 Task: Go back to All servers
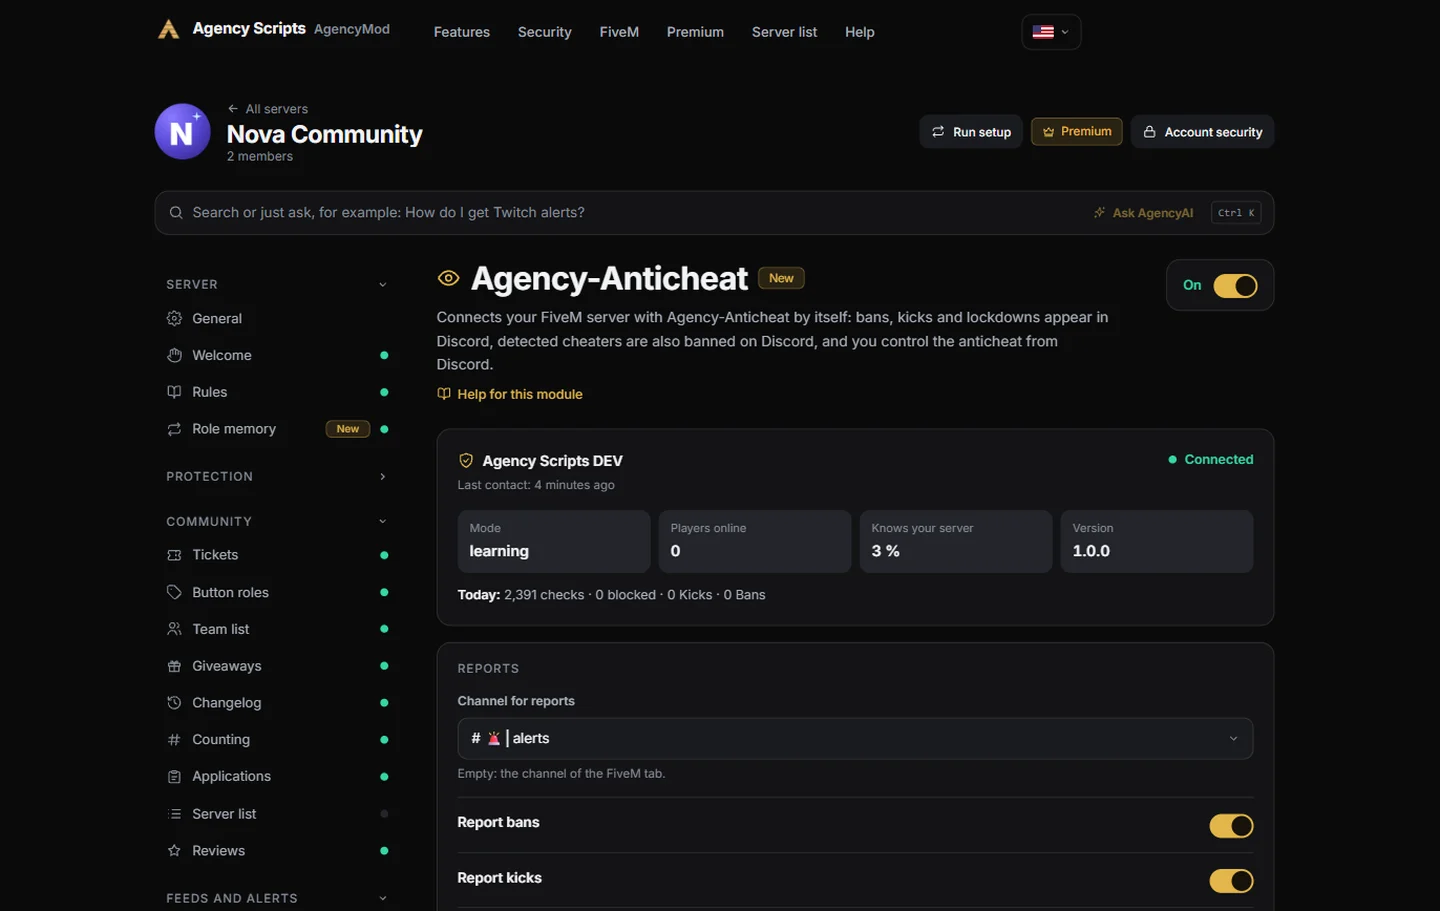pos(268,109)
